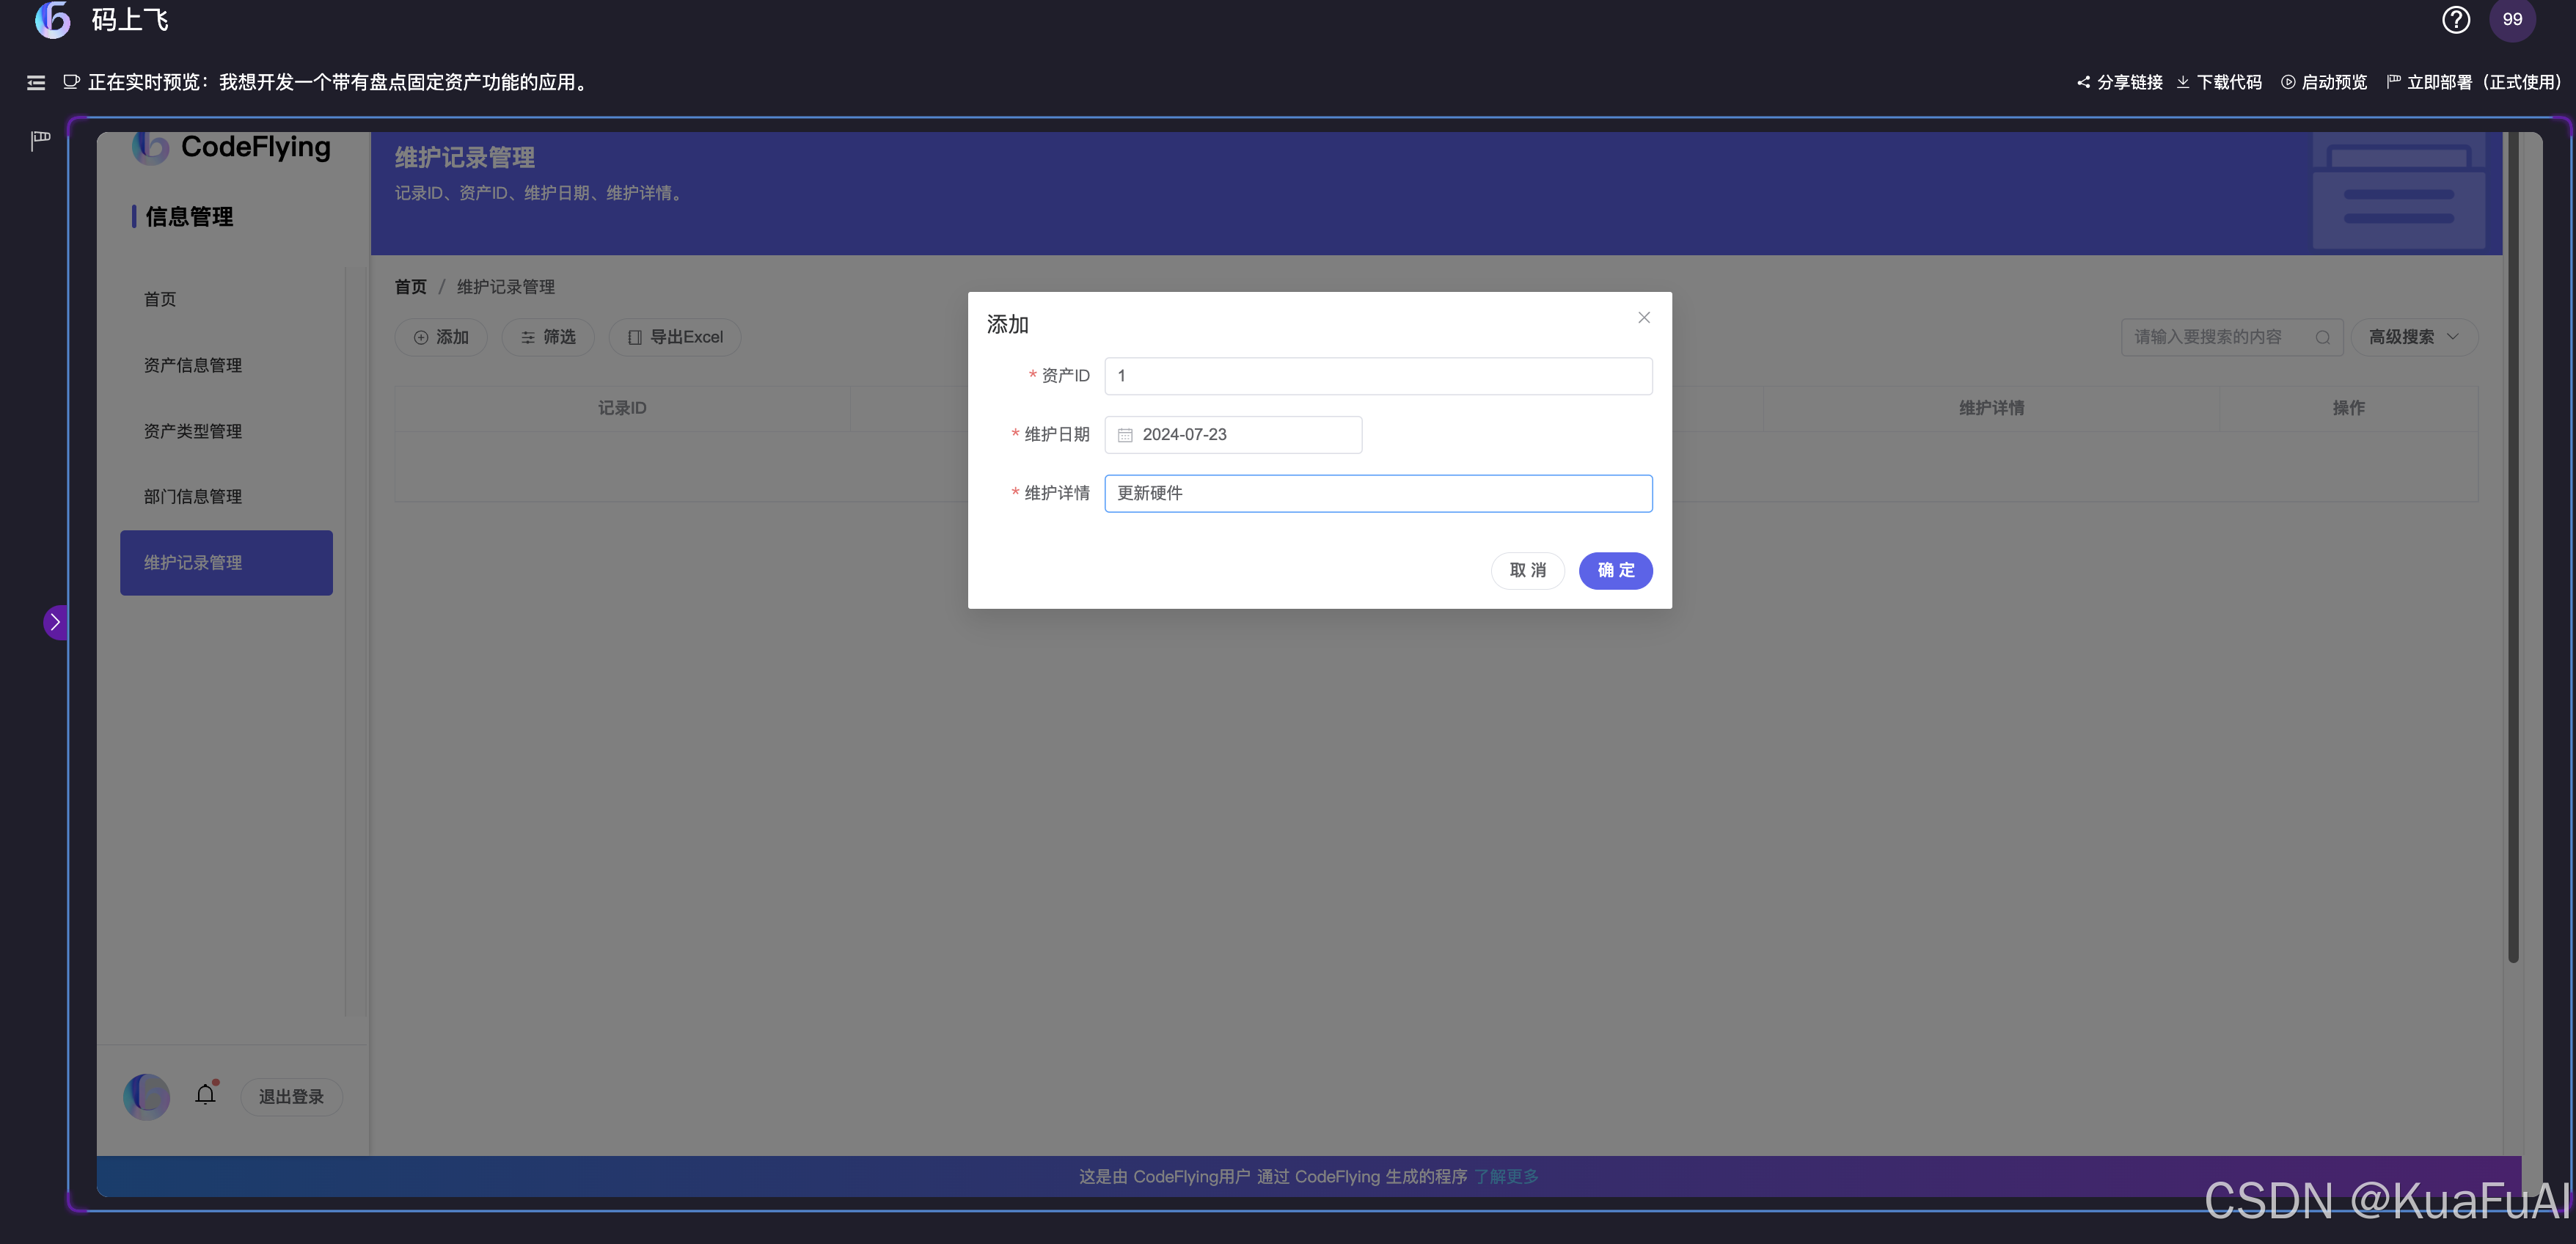
Task: Click the CodeFlying sidebar logo
Action: 232,147
